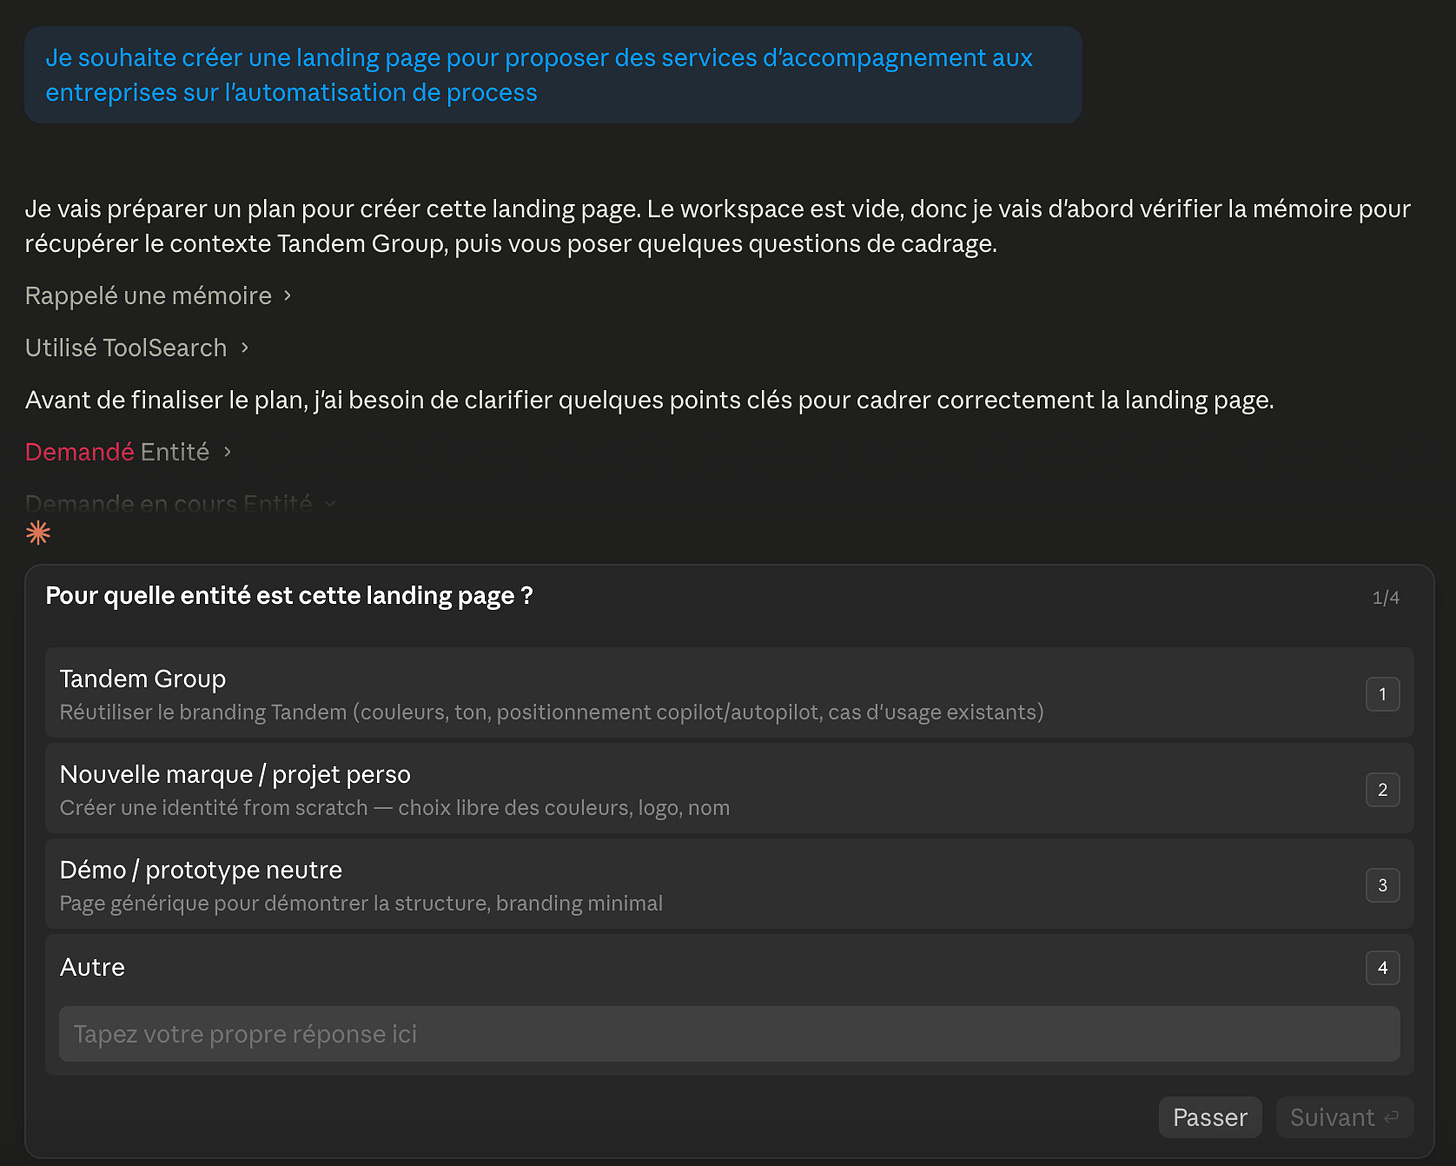Click the number 2 shortcut badge
Image resolution: width=1456 pixels, height=1166 pixels.
pos(1382,789)
